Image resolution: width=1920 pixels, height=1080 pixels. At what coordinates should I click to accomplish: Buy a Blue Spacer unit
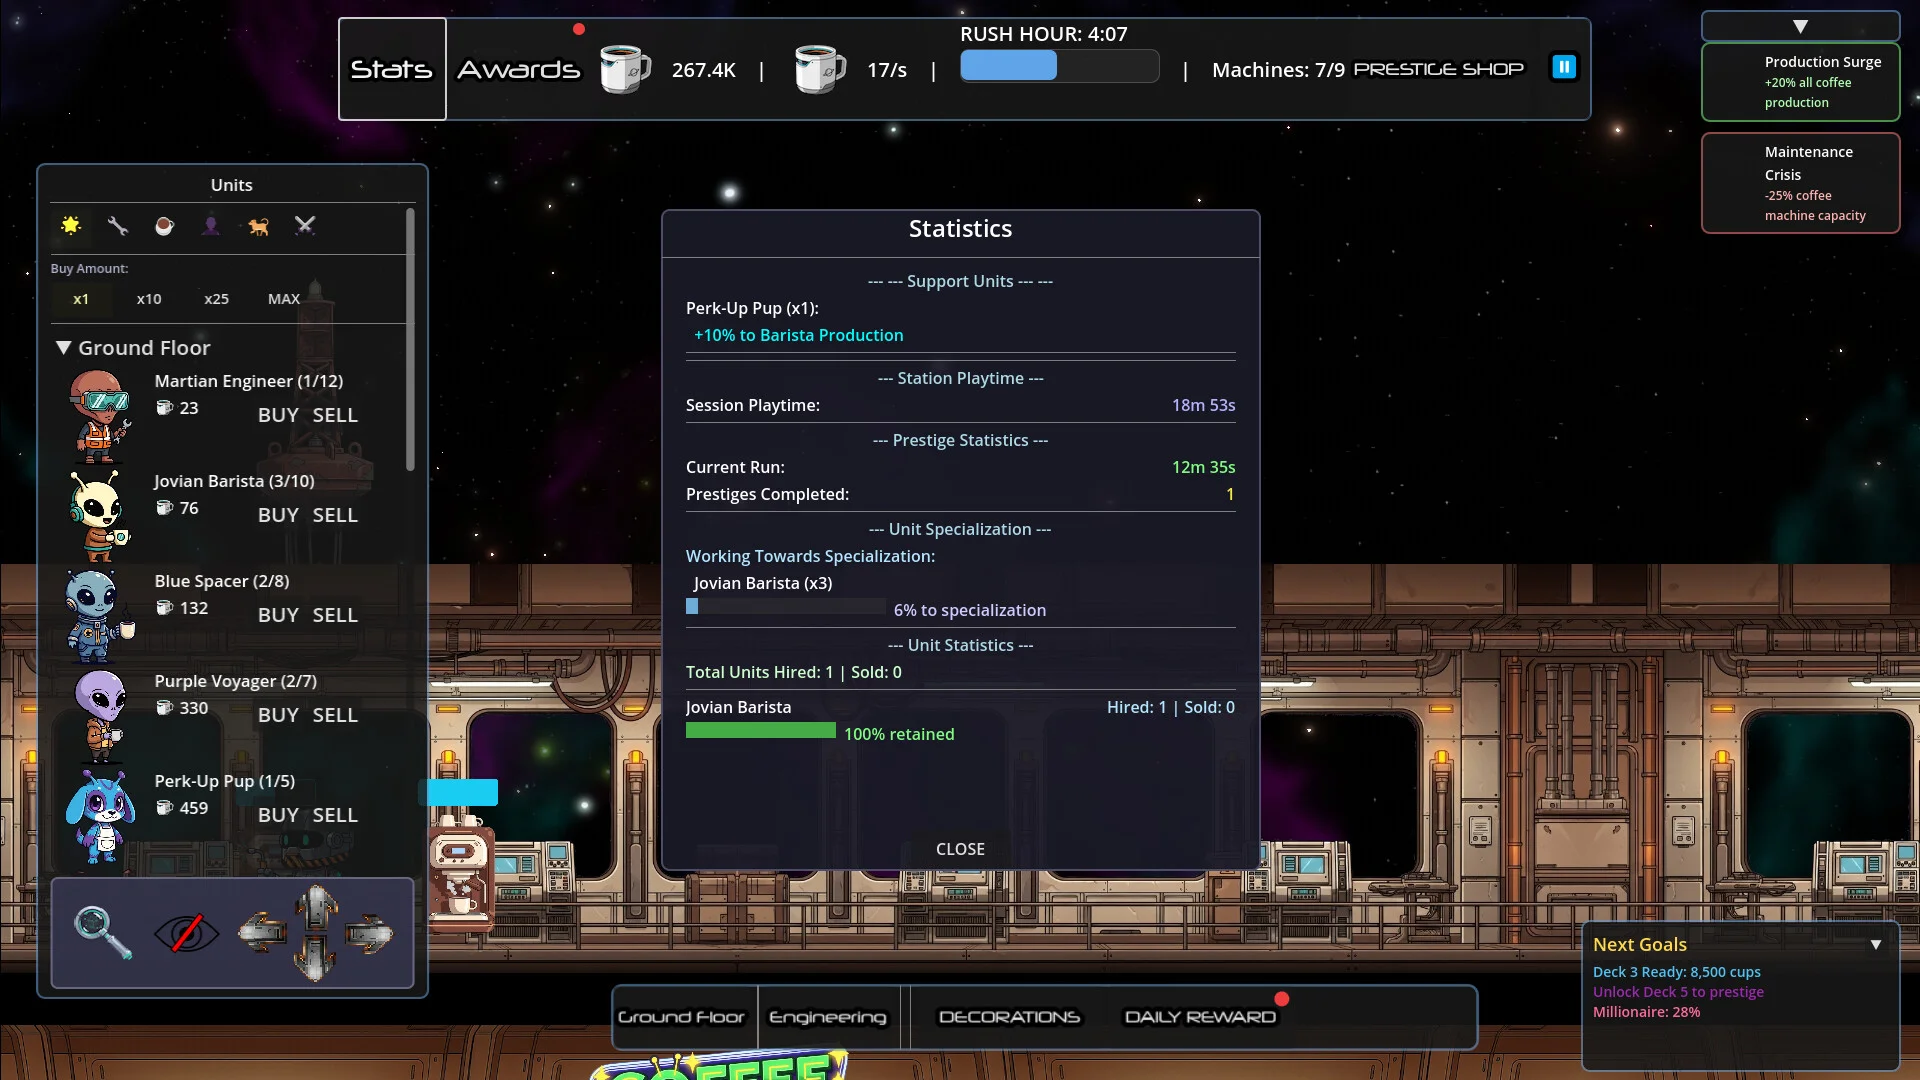coord(278,615)
